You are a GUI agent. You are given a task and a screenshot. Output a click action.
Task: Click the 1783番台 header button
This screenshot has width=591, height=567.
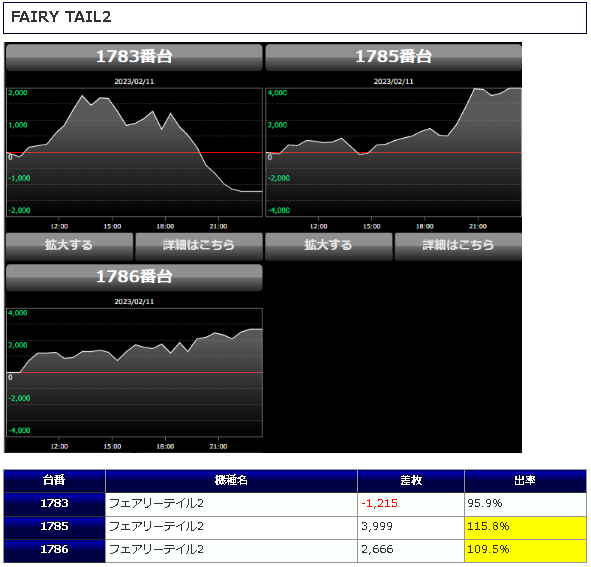pyautogui.click(x=134, y=57)
